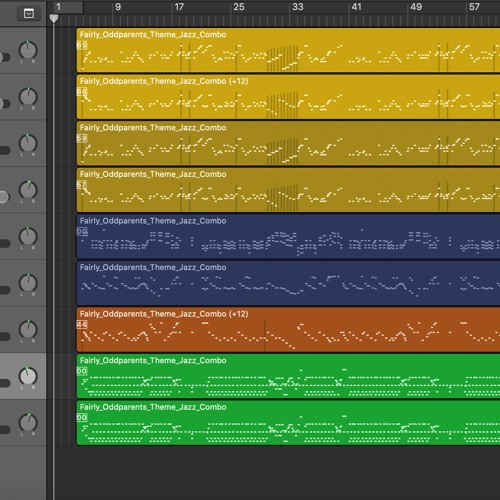Click the pan knob of the third track
Viewport: 500px width, 500px height.
pyautogui.click(x=28, y=144)
